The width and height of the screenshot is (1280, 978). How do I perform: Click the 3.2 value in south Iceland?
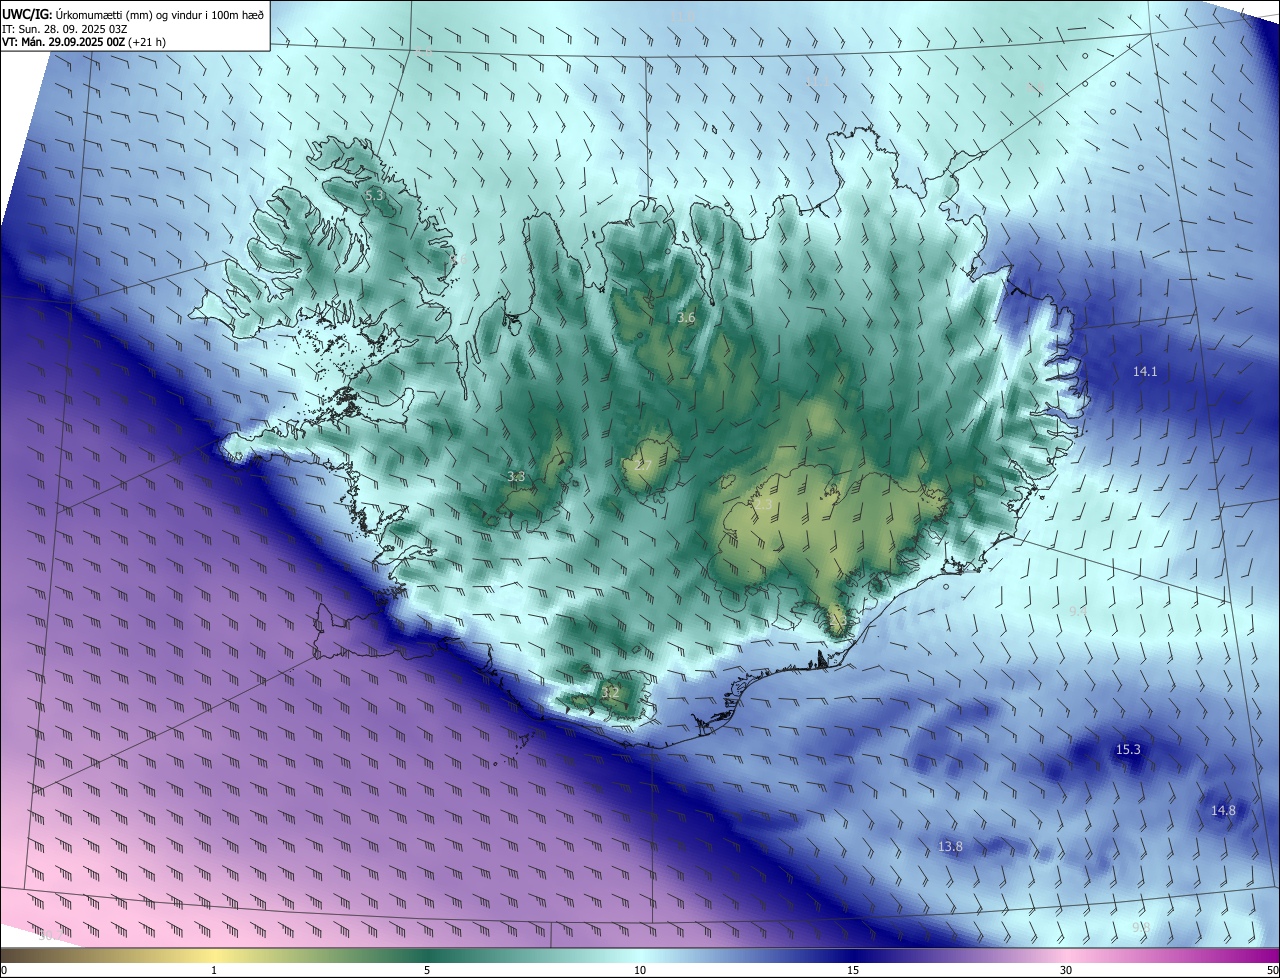610,691
